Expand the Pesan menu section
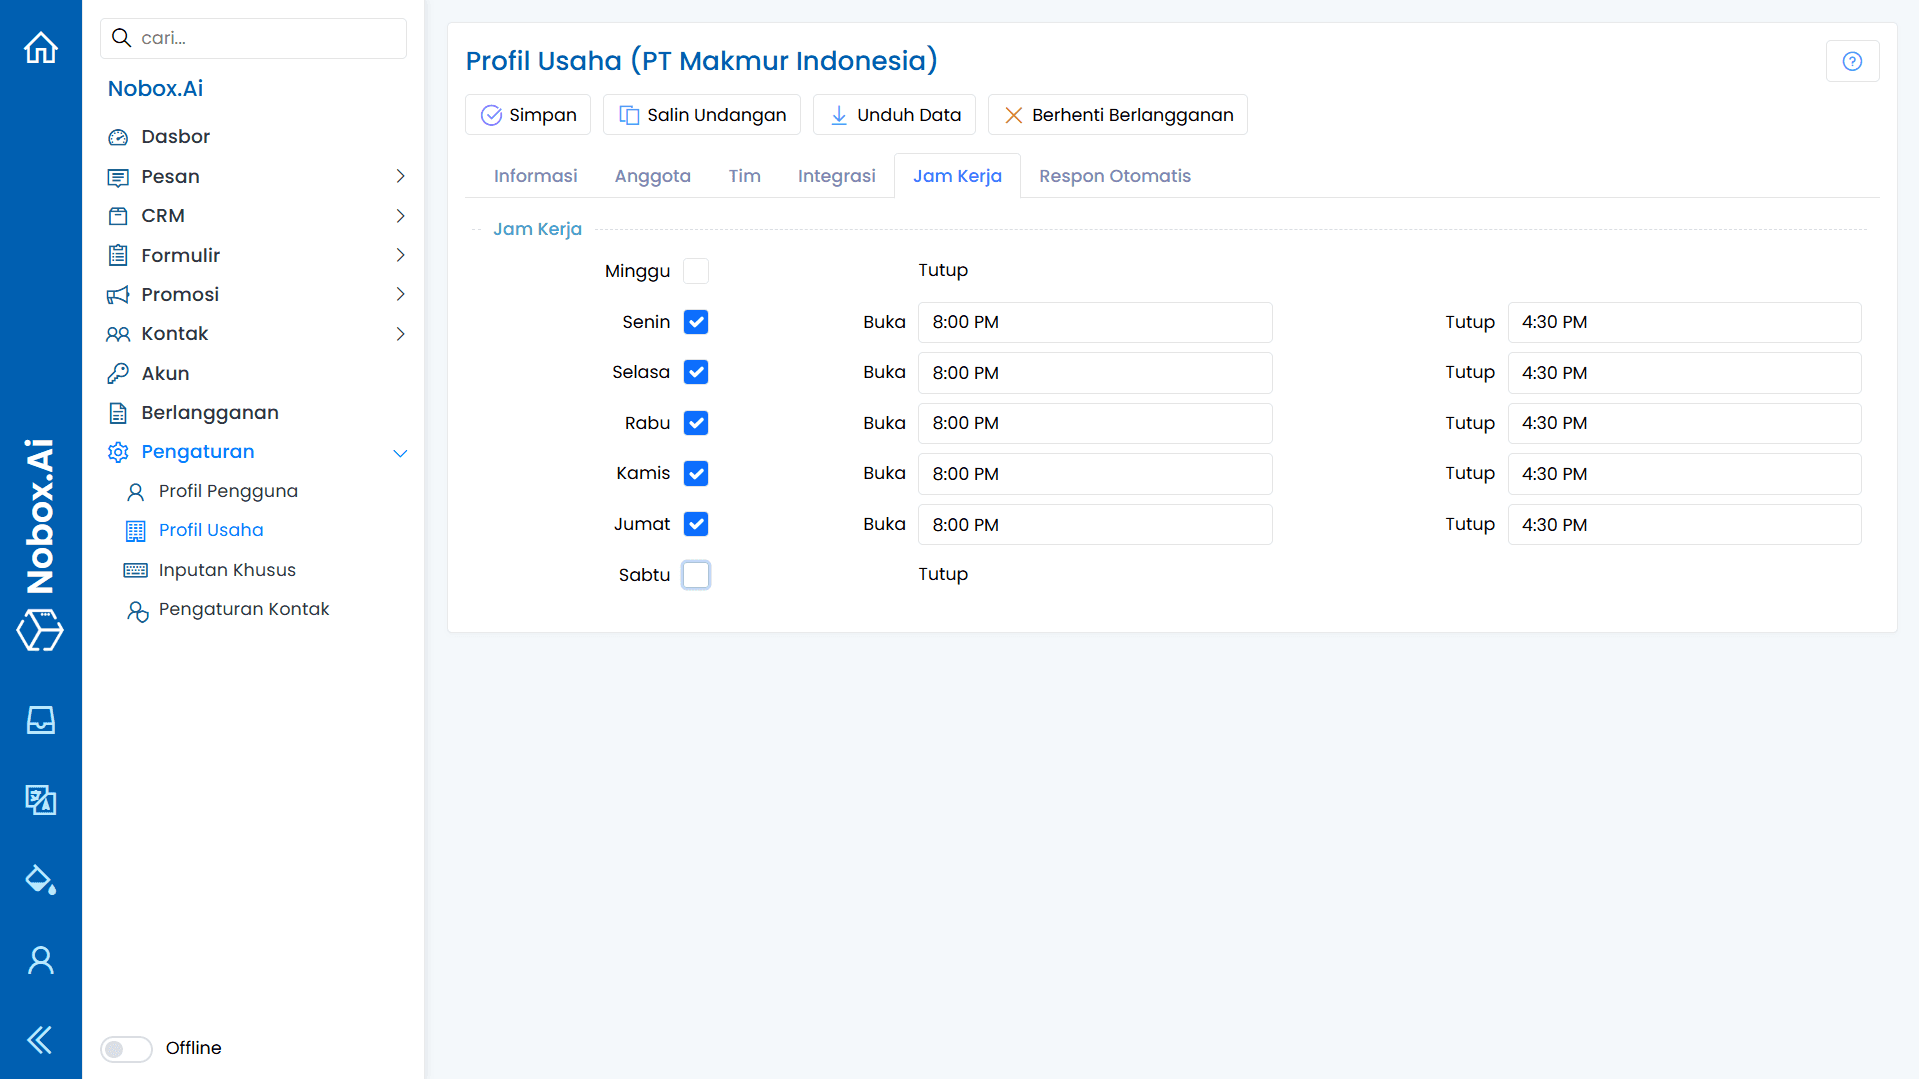This screenshot has width=1919, height=1079. tap(400, 176)
